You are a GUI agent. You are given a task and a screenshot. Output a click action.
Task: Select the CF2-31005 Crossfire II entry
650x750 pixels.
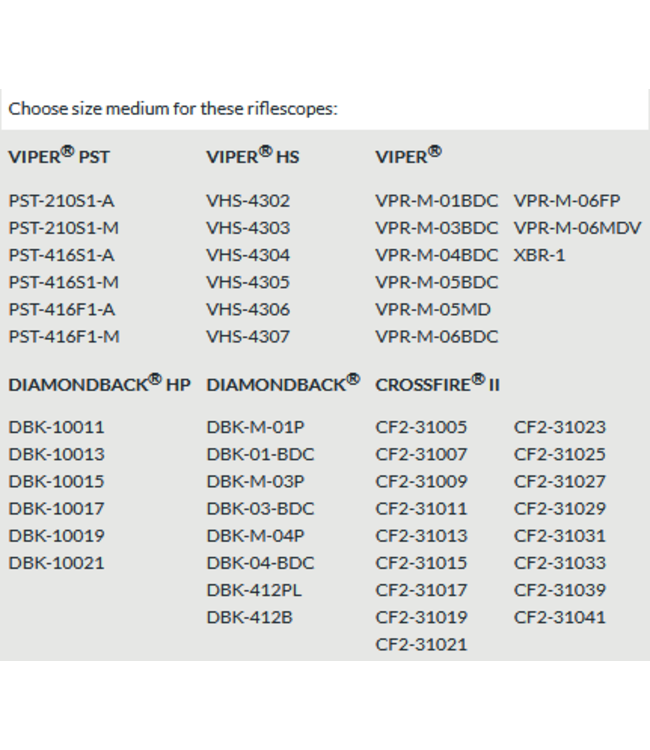[421, 427]
